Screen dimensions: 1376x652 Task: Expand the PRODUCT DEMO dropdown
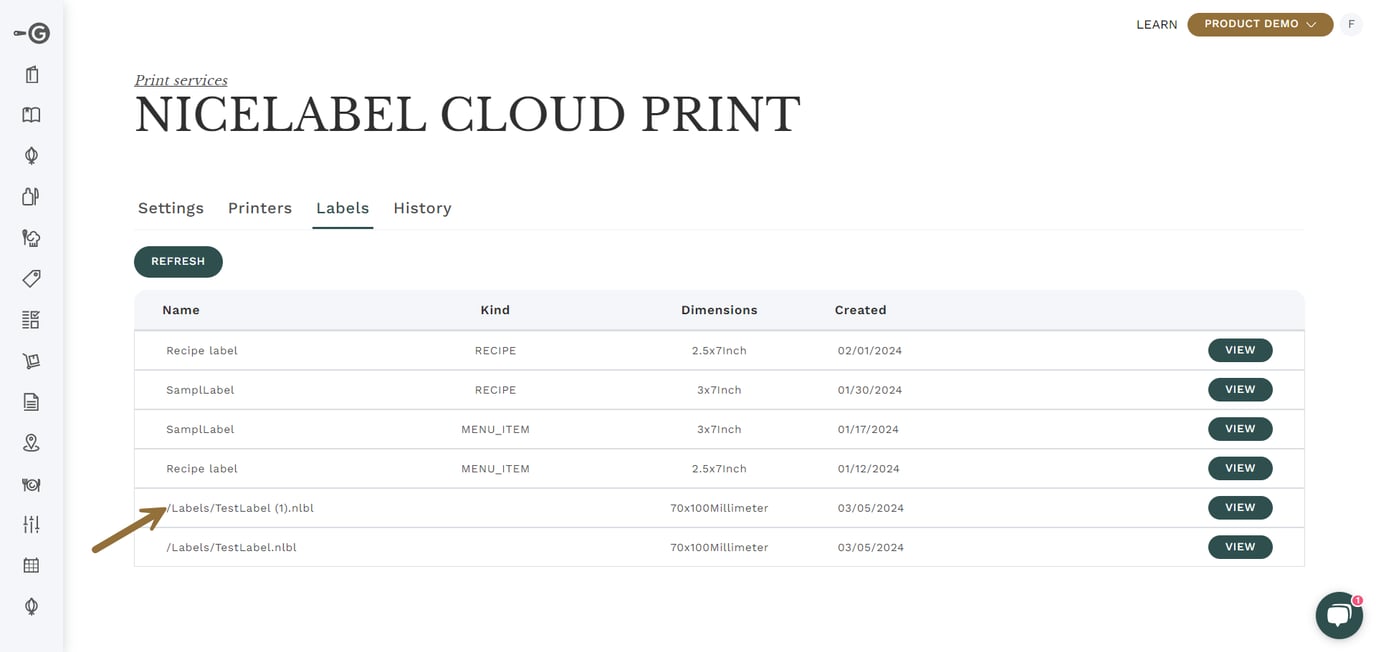pyautogui.click(x=1259, y=24)
